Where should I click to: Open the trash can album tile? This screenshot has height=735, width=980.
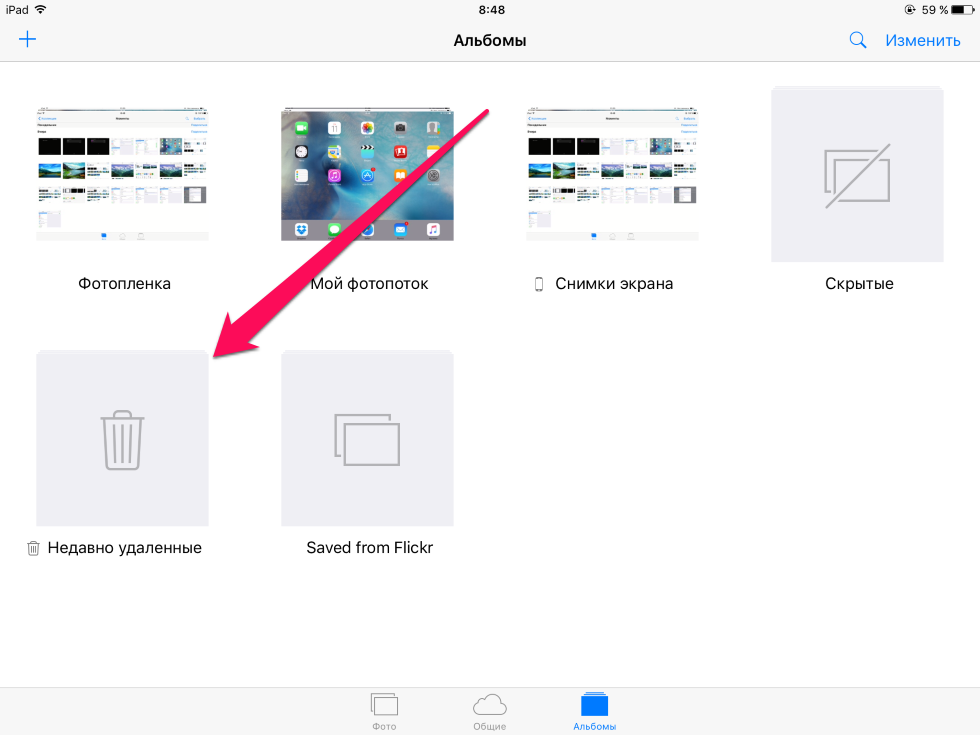[x=122, y=439]
